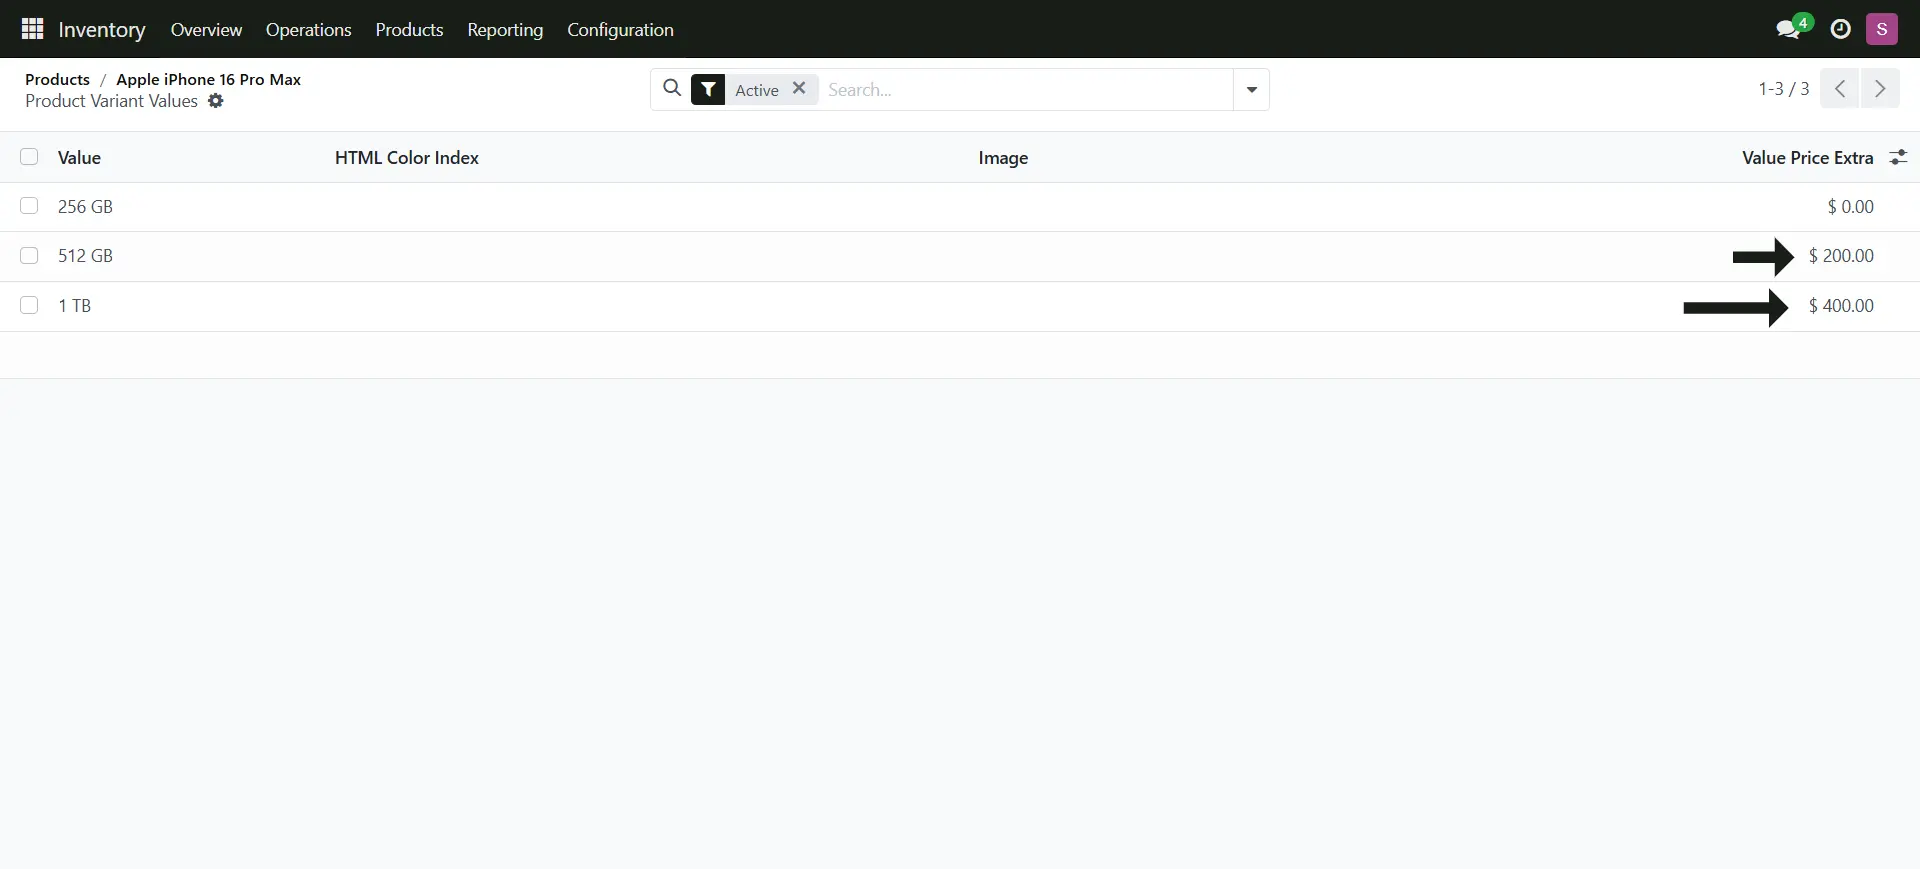This screenshot has width=1920, height=869.
Task: Go to the next page arrow
Action: point(1879,89)
